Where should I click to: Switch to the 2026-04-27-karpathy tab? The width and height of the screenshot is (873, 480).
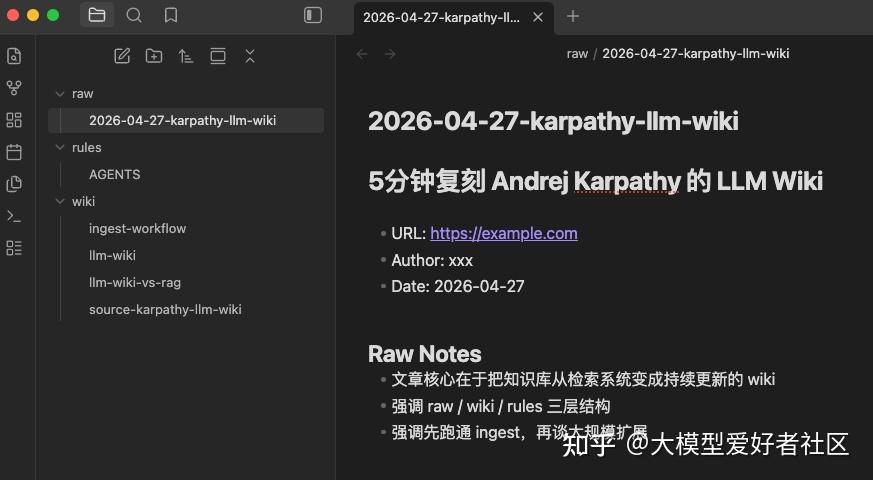pos(441,17)
